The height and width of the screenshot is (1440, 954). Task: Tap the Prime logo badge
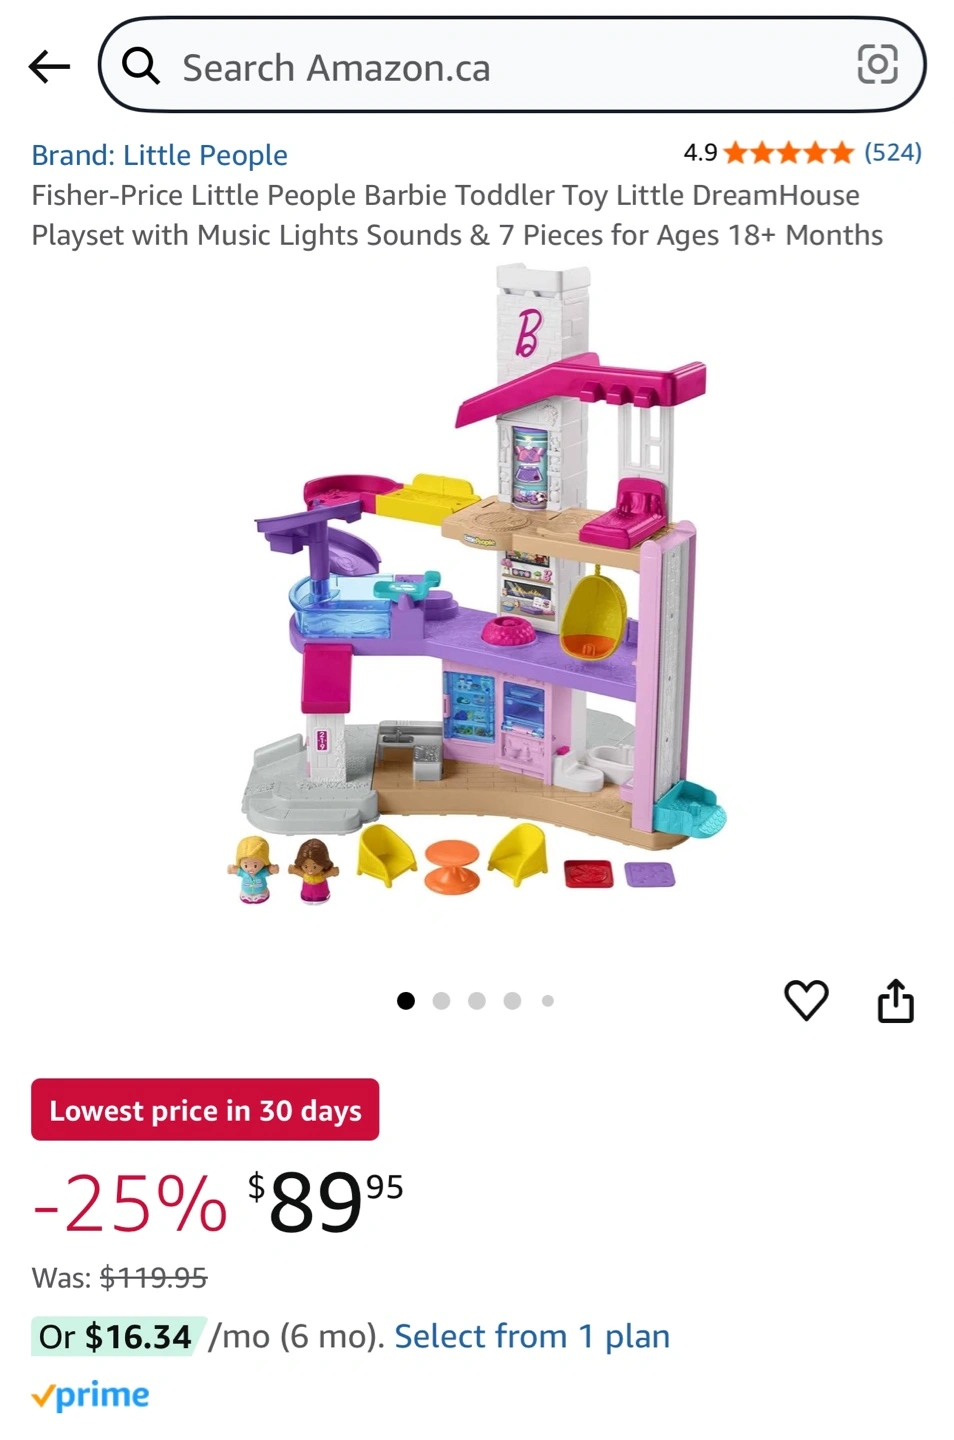tap(90, 1396)
